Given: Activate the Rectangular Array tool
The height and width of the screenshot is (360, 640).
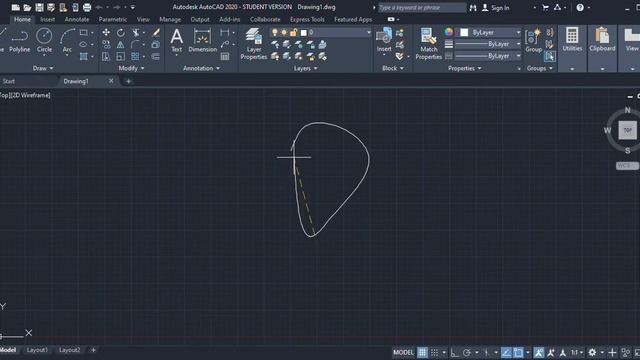Looking at the screenshot, I should coord(136,56).
